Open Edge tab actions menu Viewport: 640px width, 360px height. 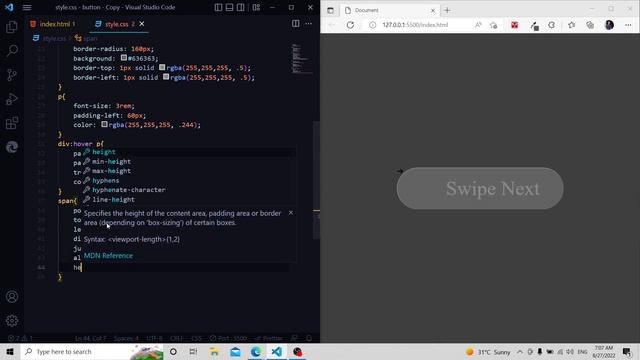[330, 10]
